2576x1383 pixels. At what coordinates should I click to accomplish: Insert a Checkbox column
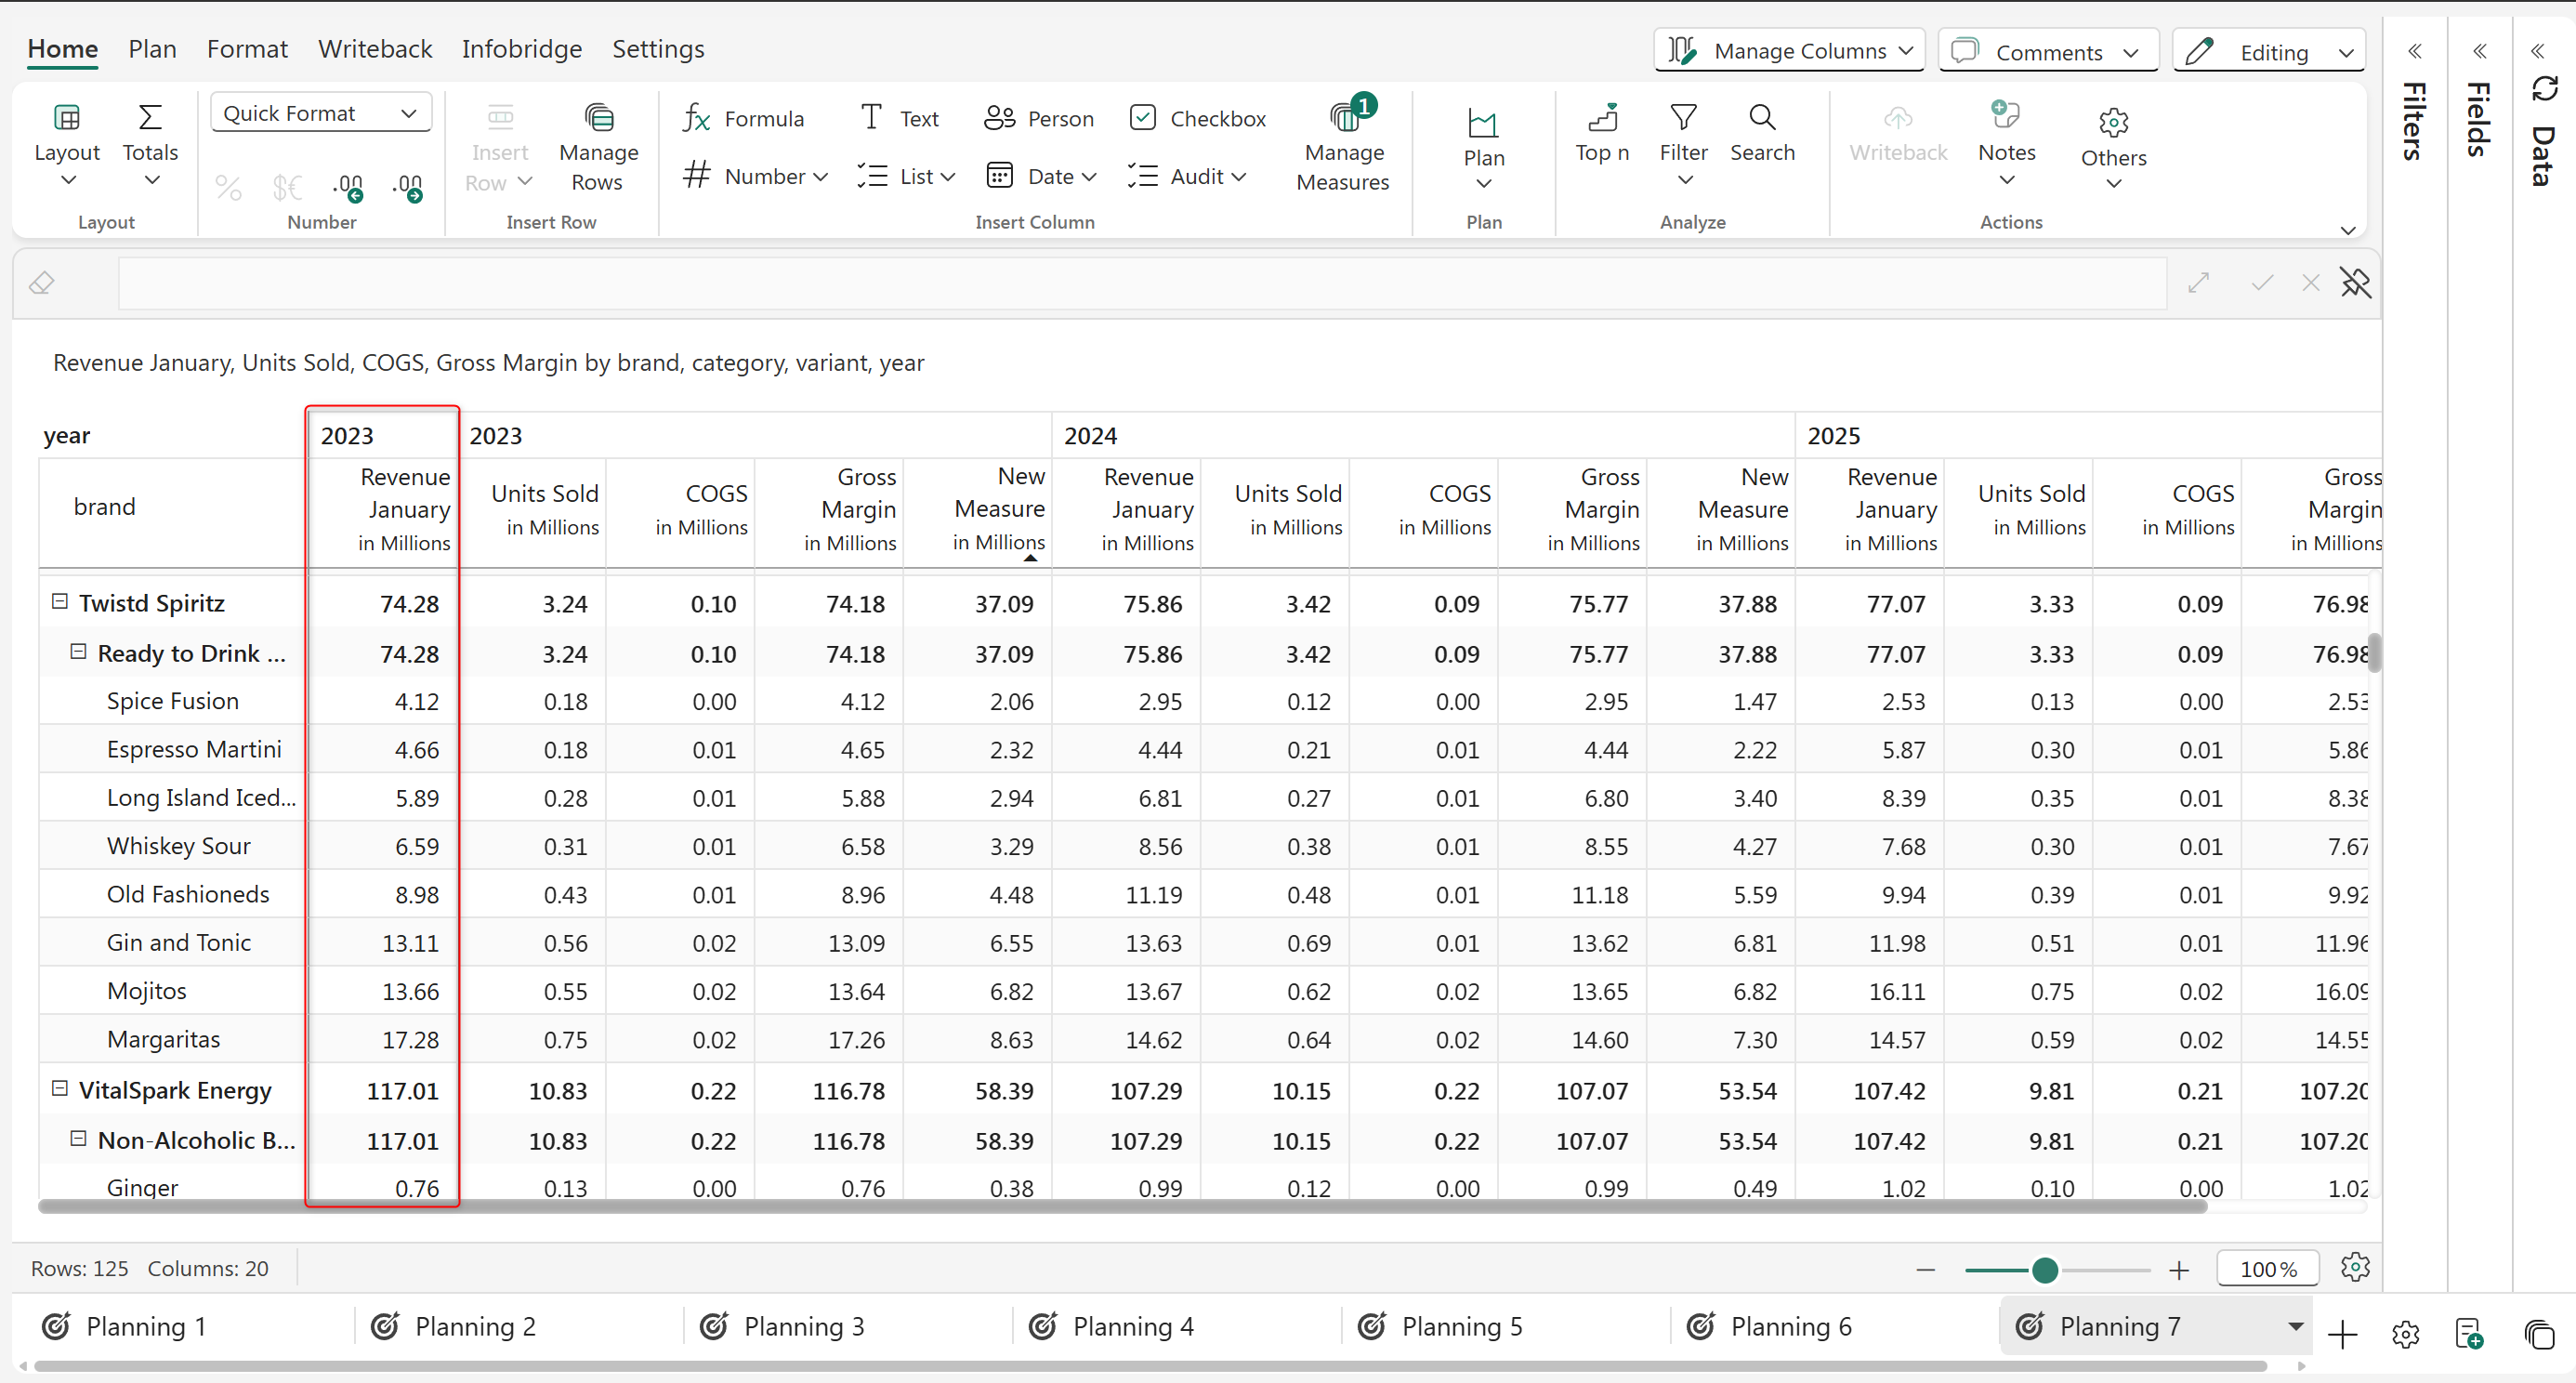pos(1197,119)
